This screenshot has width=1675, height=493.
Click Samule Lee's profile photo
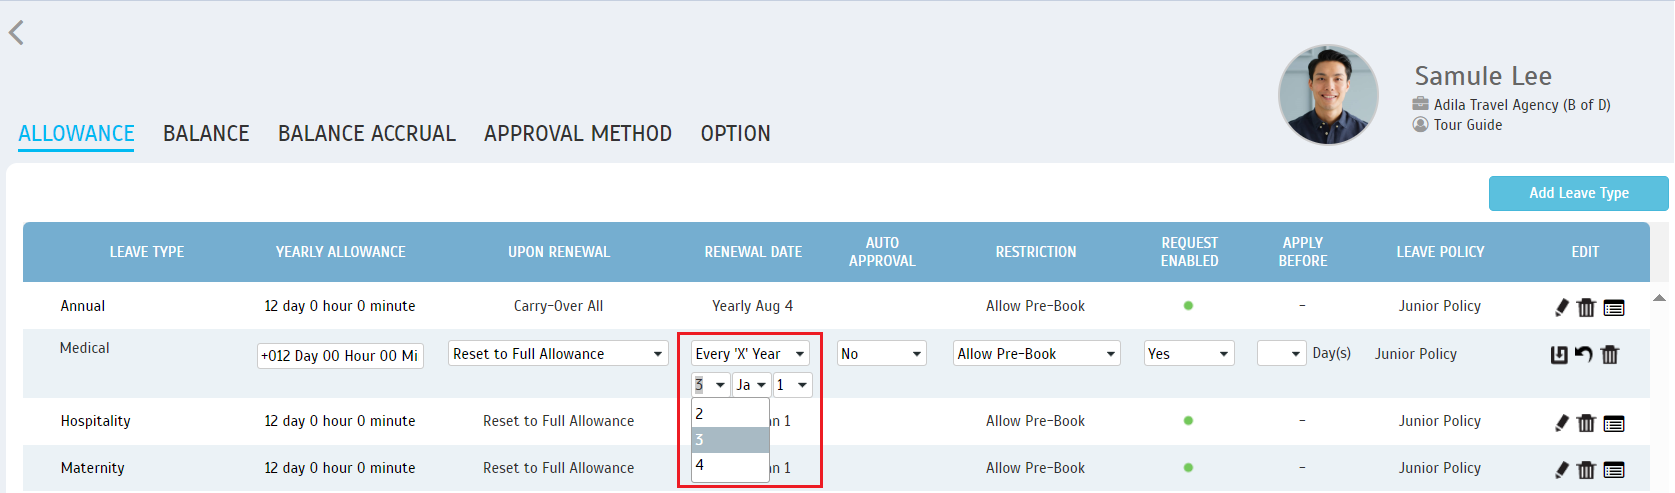click(x=1328, y=95)
